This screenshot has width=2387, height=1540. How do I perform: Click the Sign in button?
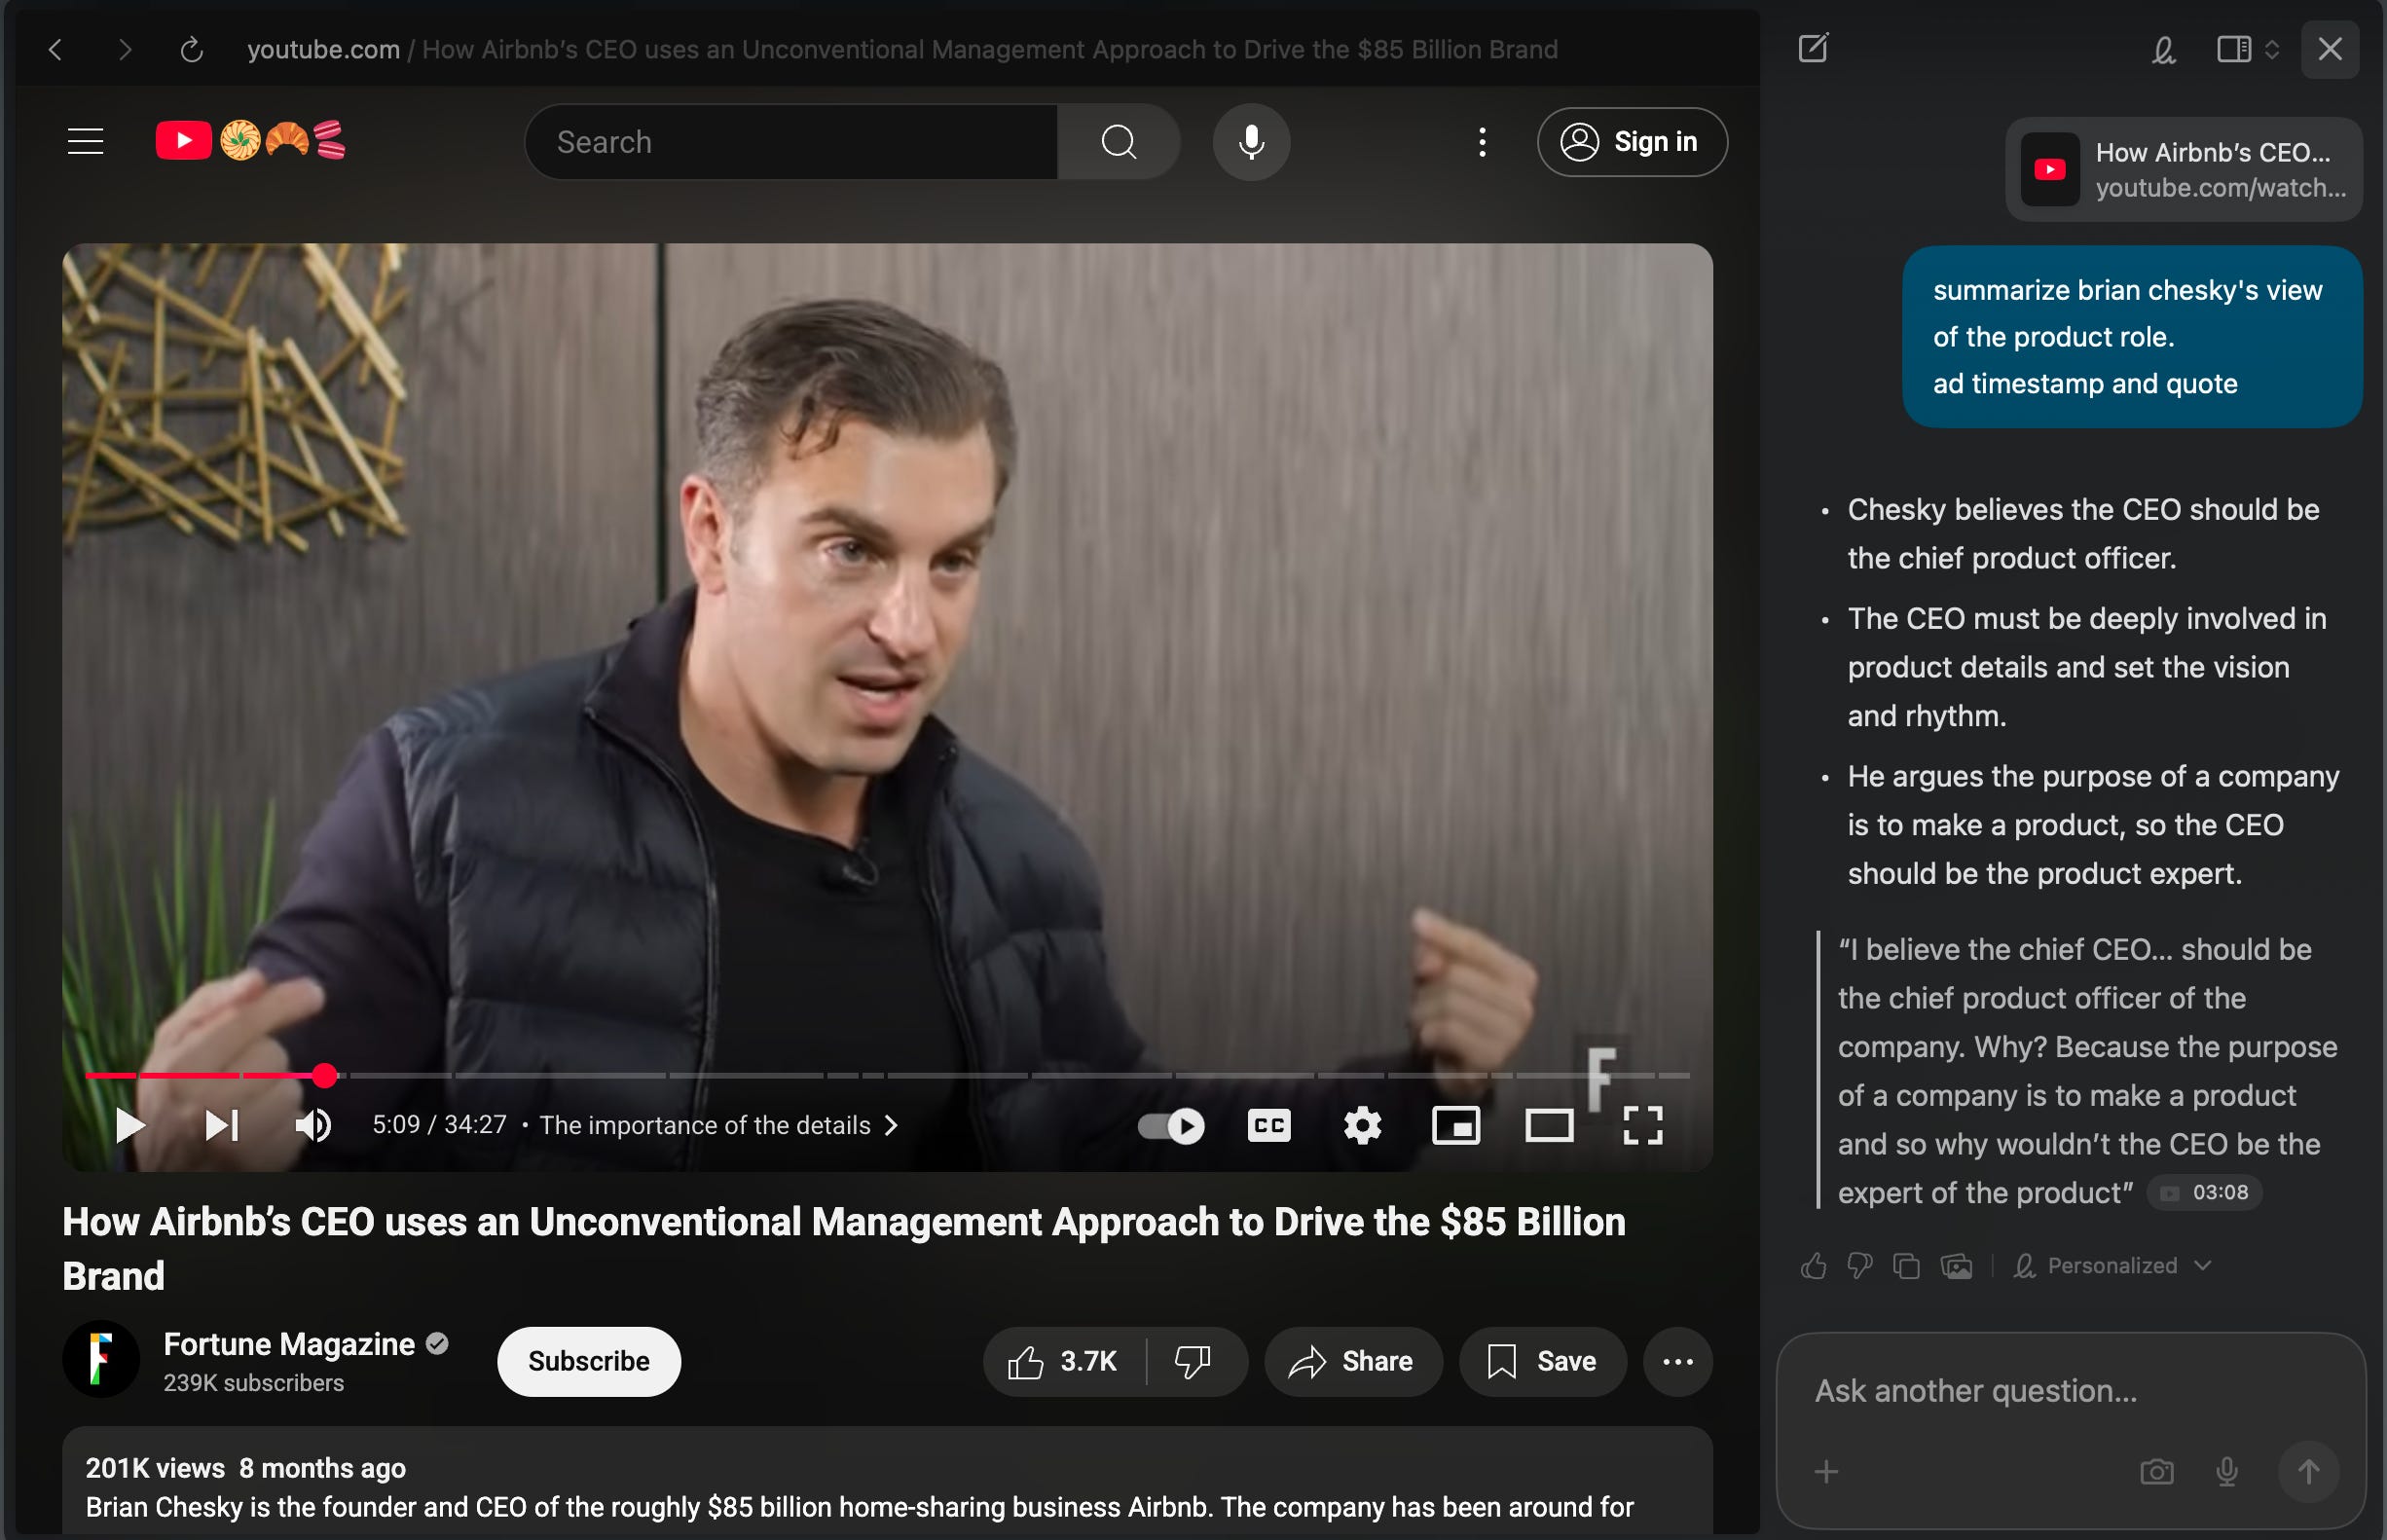point(1631,142)
